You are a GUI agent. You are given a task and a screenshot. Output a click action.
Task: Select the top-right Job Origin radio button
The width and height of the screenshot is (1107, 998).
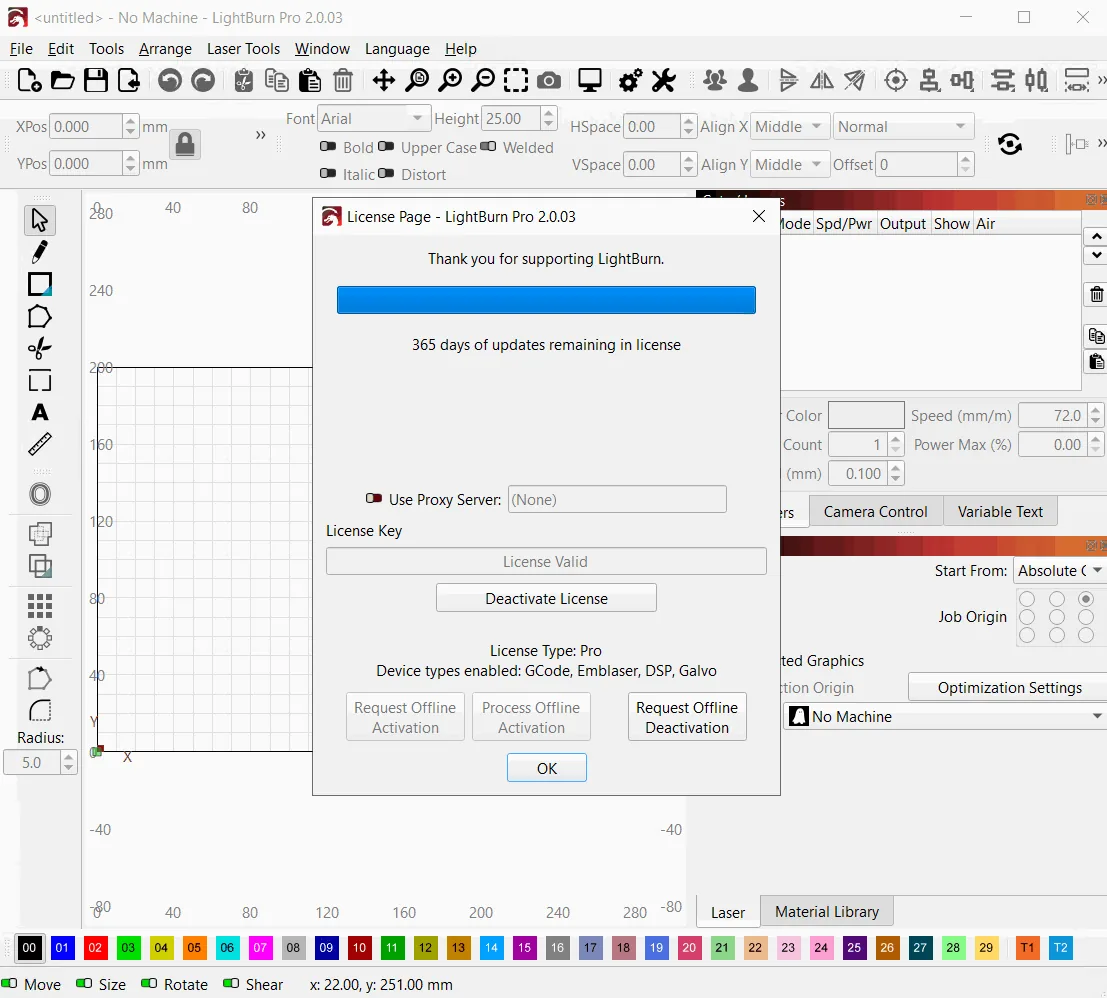pos(1086,599)
